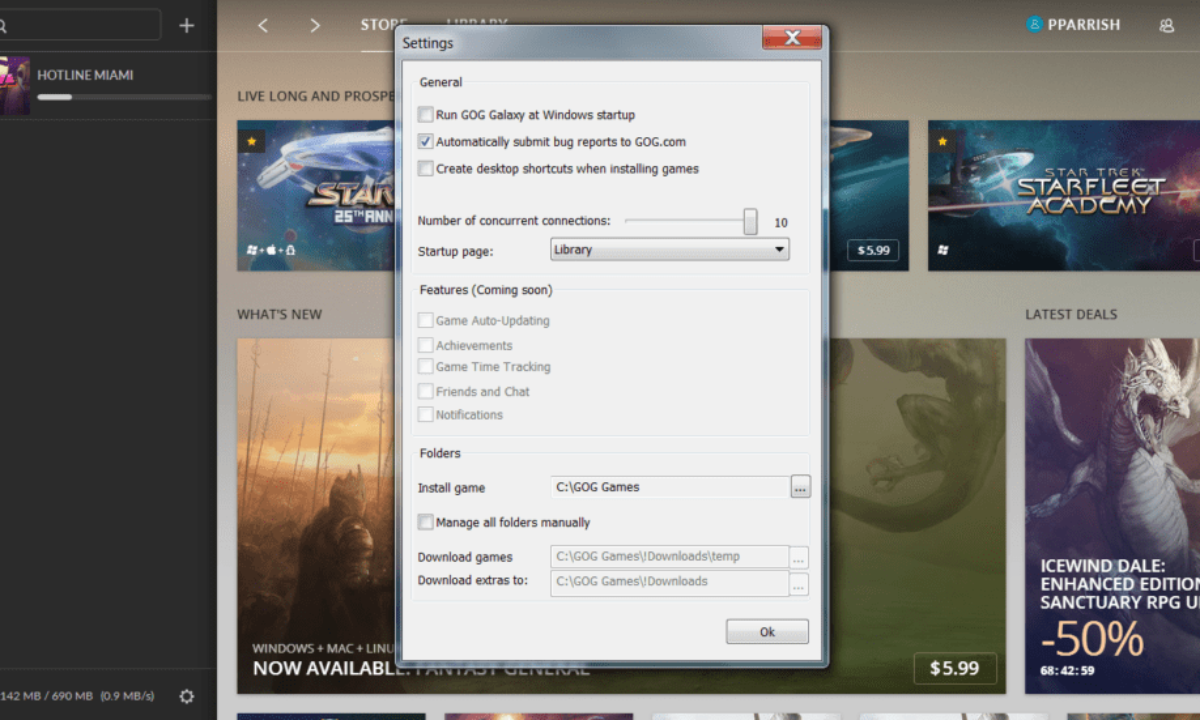The height and width of the screenshot is (720, 1200).
Task: Check Manage all folders manually
Action: coord(426,522)
